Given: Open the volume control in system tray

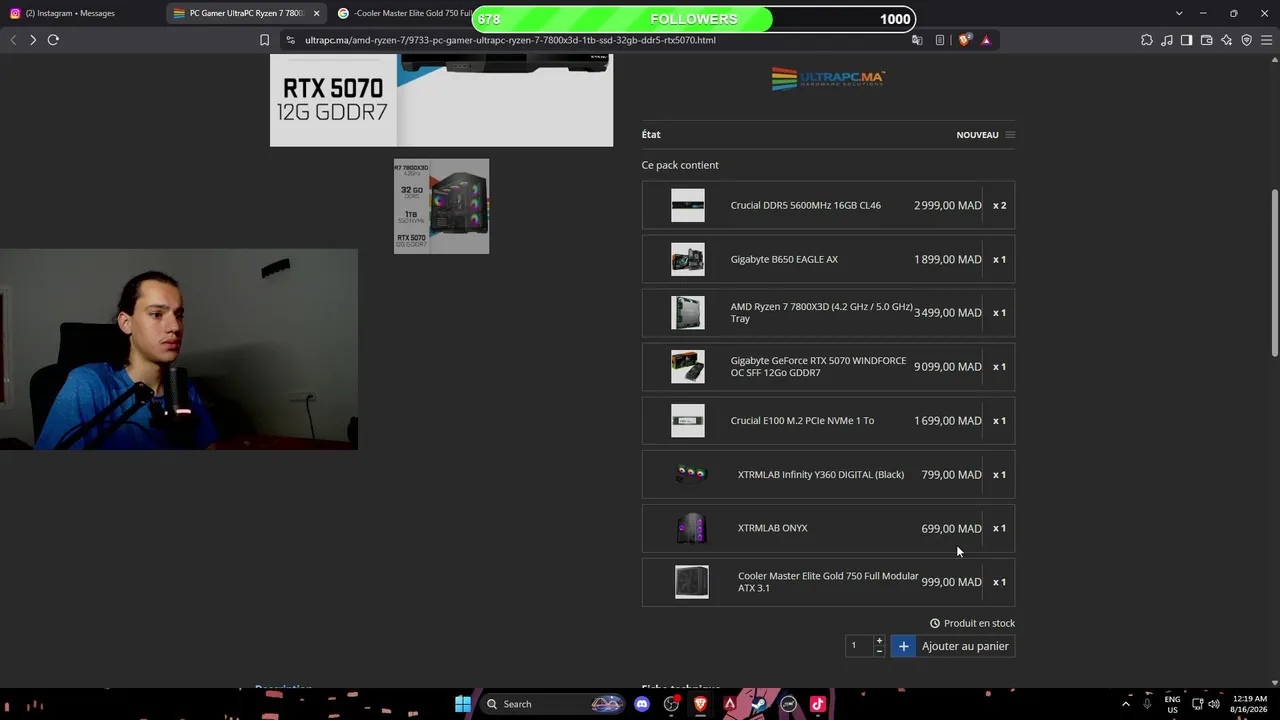Looking at the screenshot, I should point(1214,704).
